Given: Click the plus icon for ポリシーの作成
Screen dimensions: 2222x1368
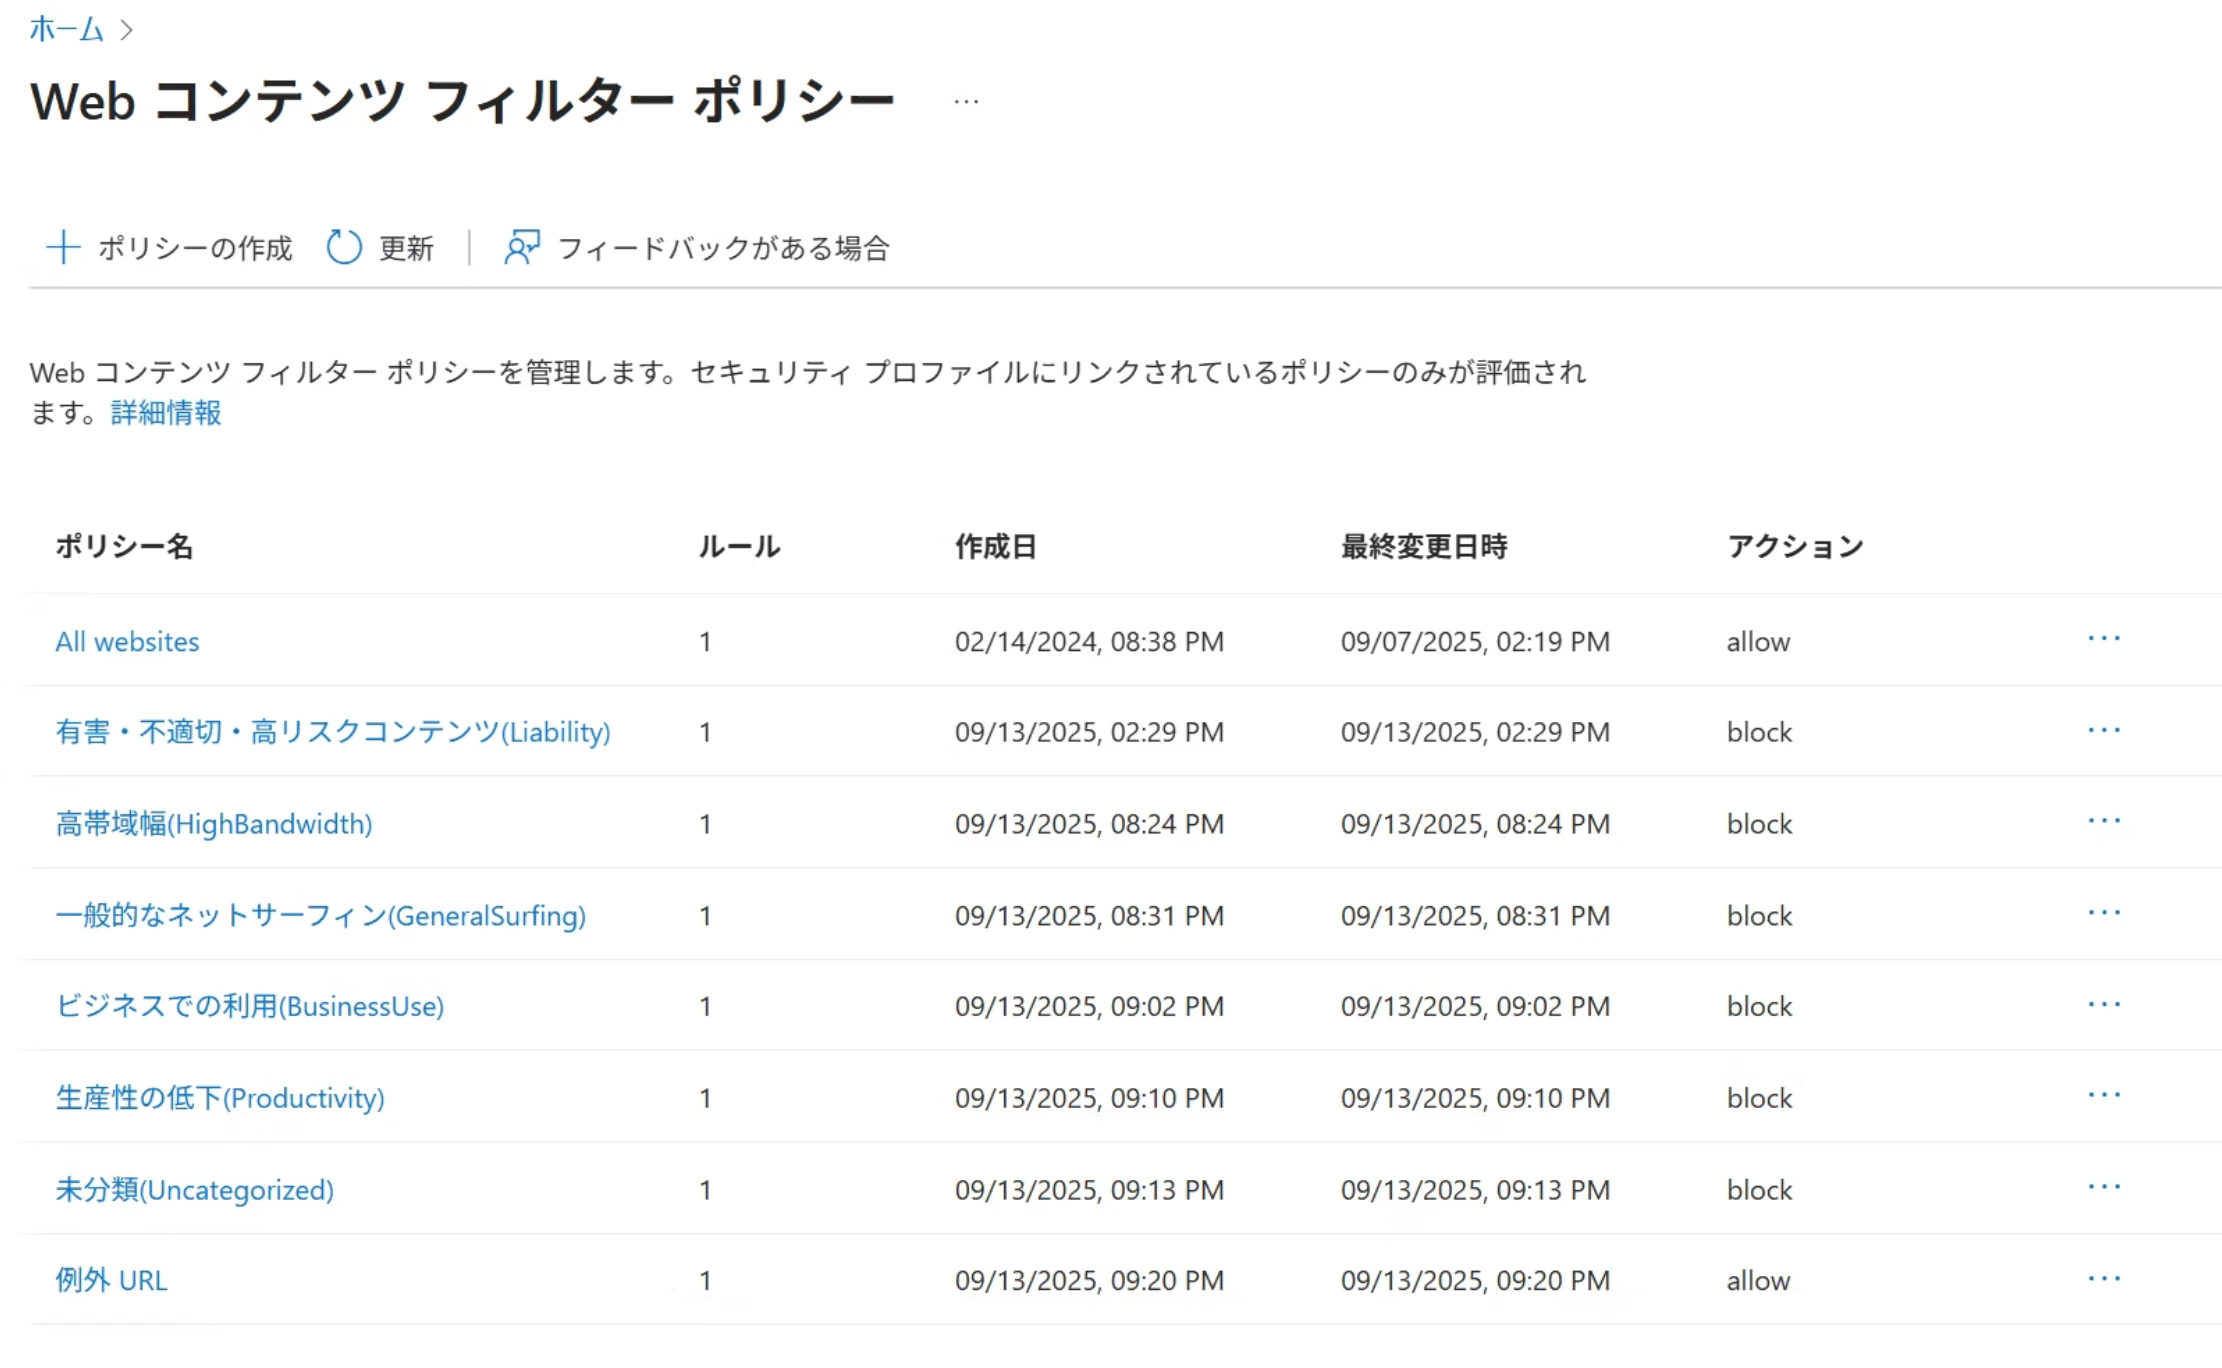Looking at the screenshot, I should (x=64, y=247).
